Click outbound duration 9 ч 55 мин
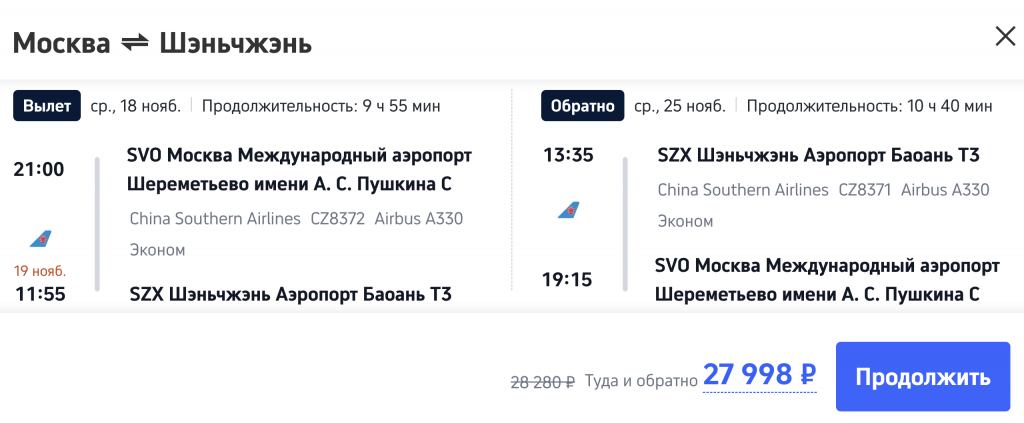This screenshot has height=423, width=1024. [x=321, y=106]
